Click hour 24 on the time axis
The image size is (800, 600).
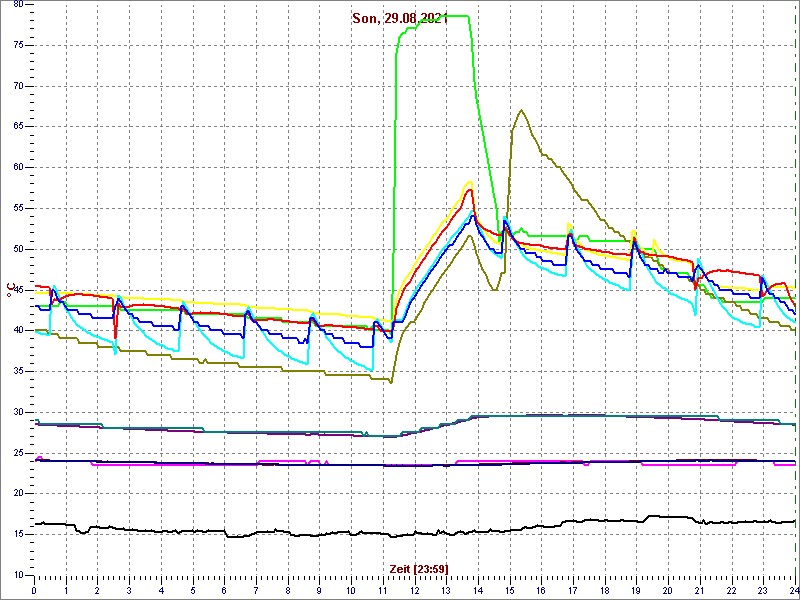tap(794, 591)
